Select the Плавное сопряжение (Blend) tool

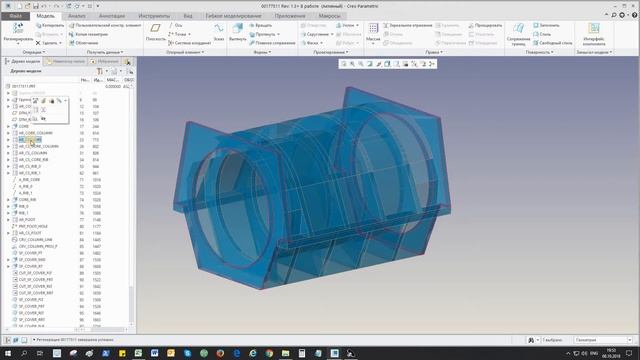[x=272, y=43]
